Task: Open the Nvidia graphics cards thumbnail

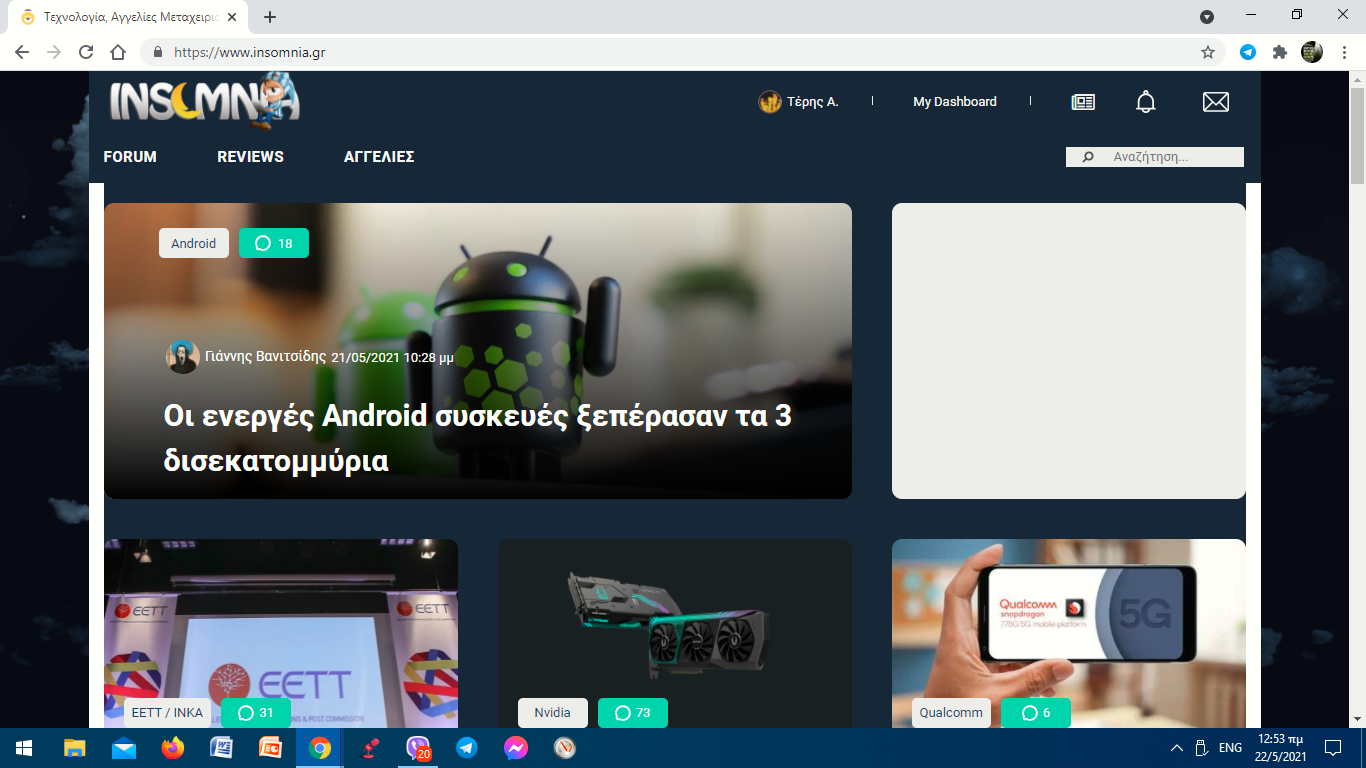Action: tap(675, 634)
